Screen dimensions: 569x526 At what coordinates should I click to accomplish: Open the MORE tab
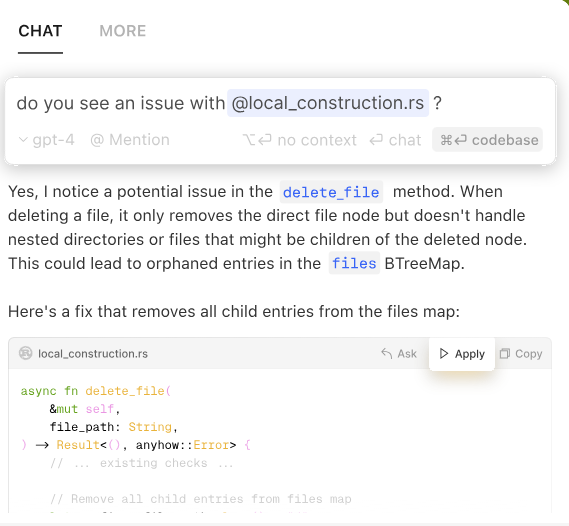123,31
